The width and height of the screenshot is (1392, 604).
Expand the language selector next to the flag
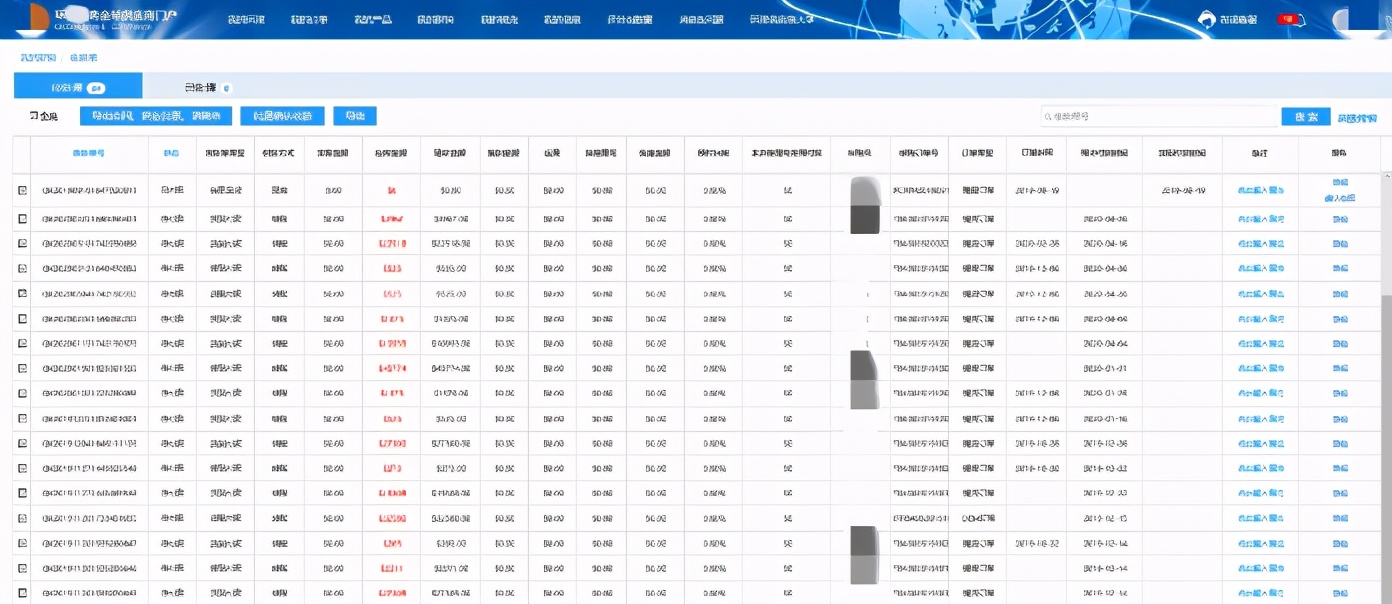(x=1302, y=19)
